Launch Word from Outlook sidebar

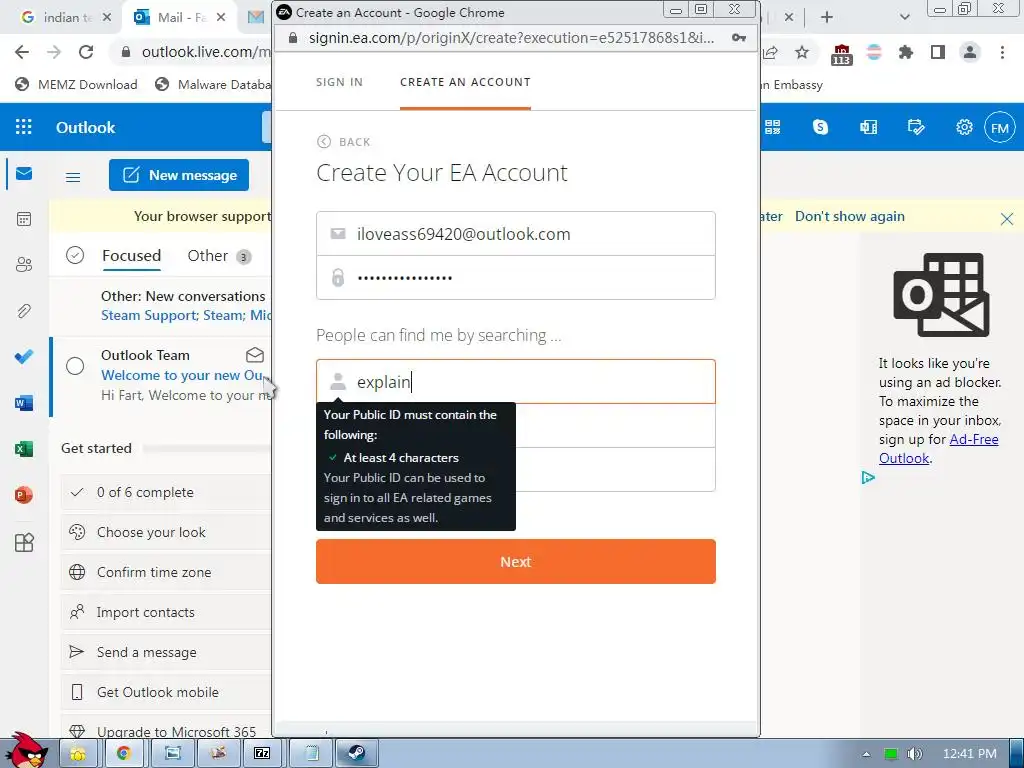tap(24, 403)
